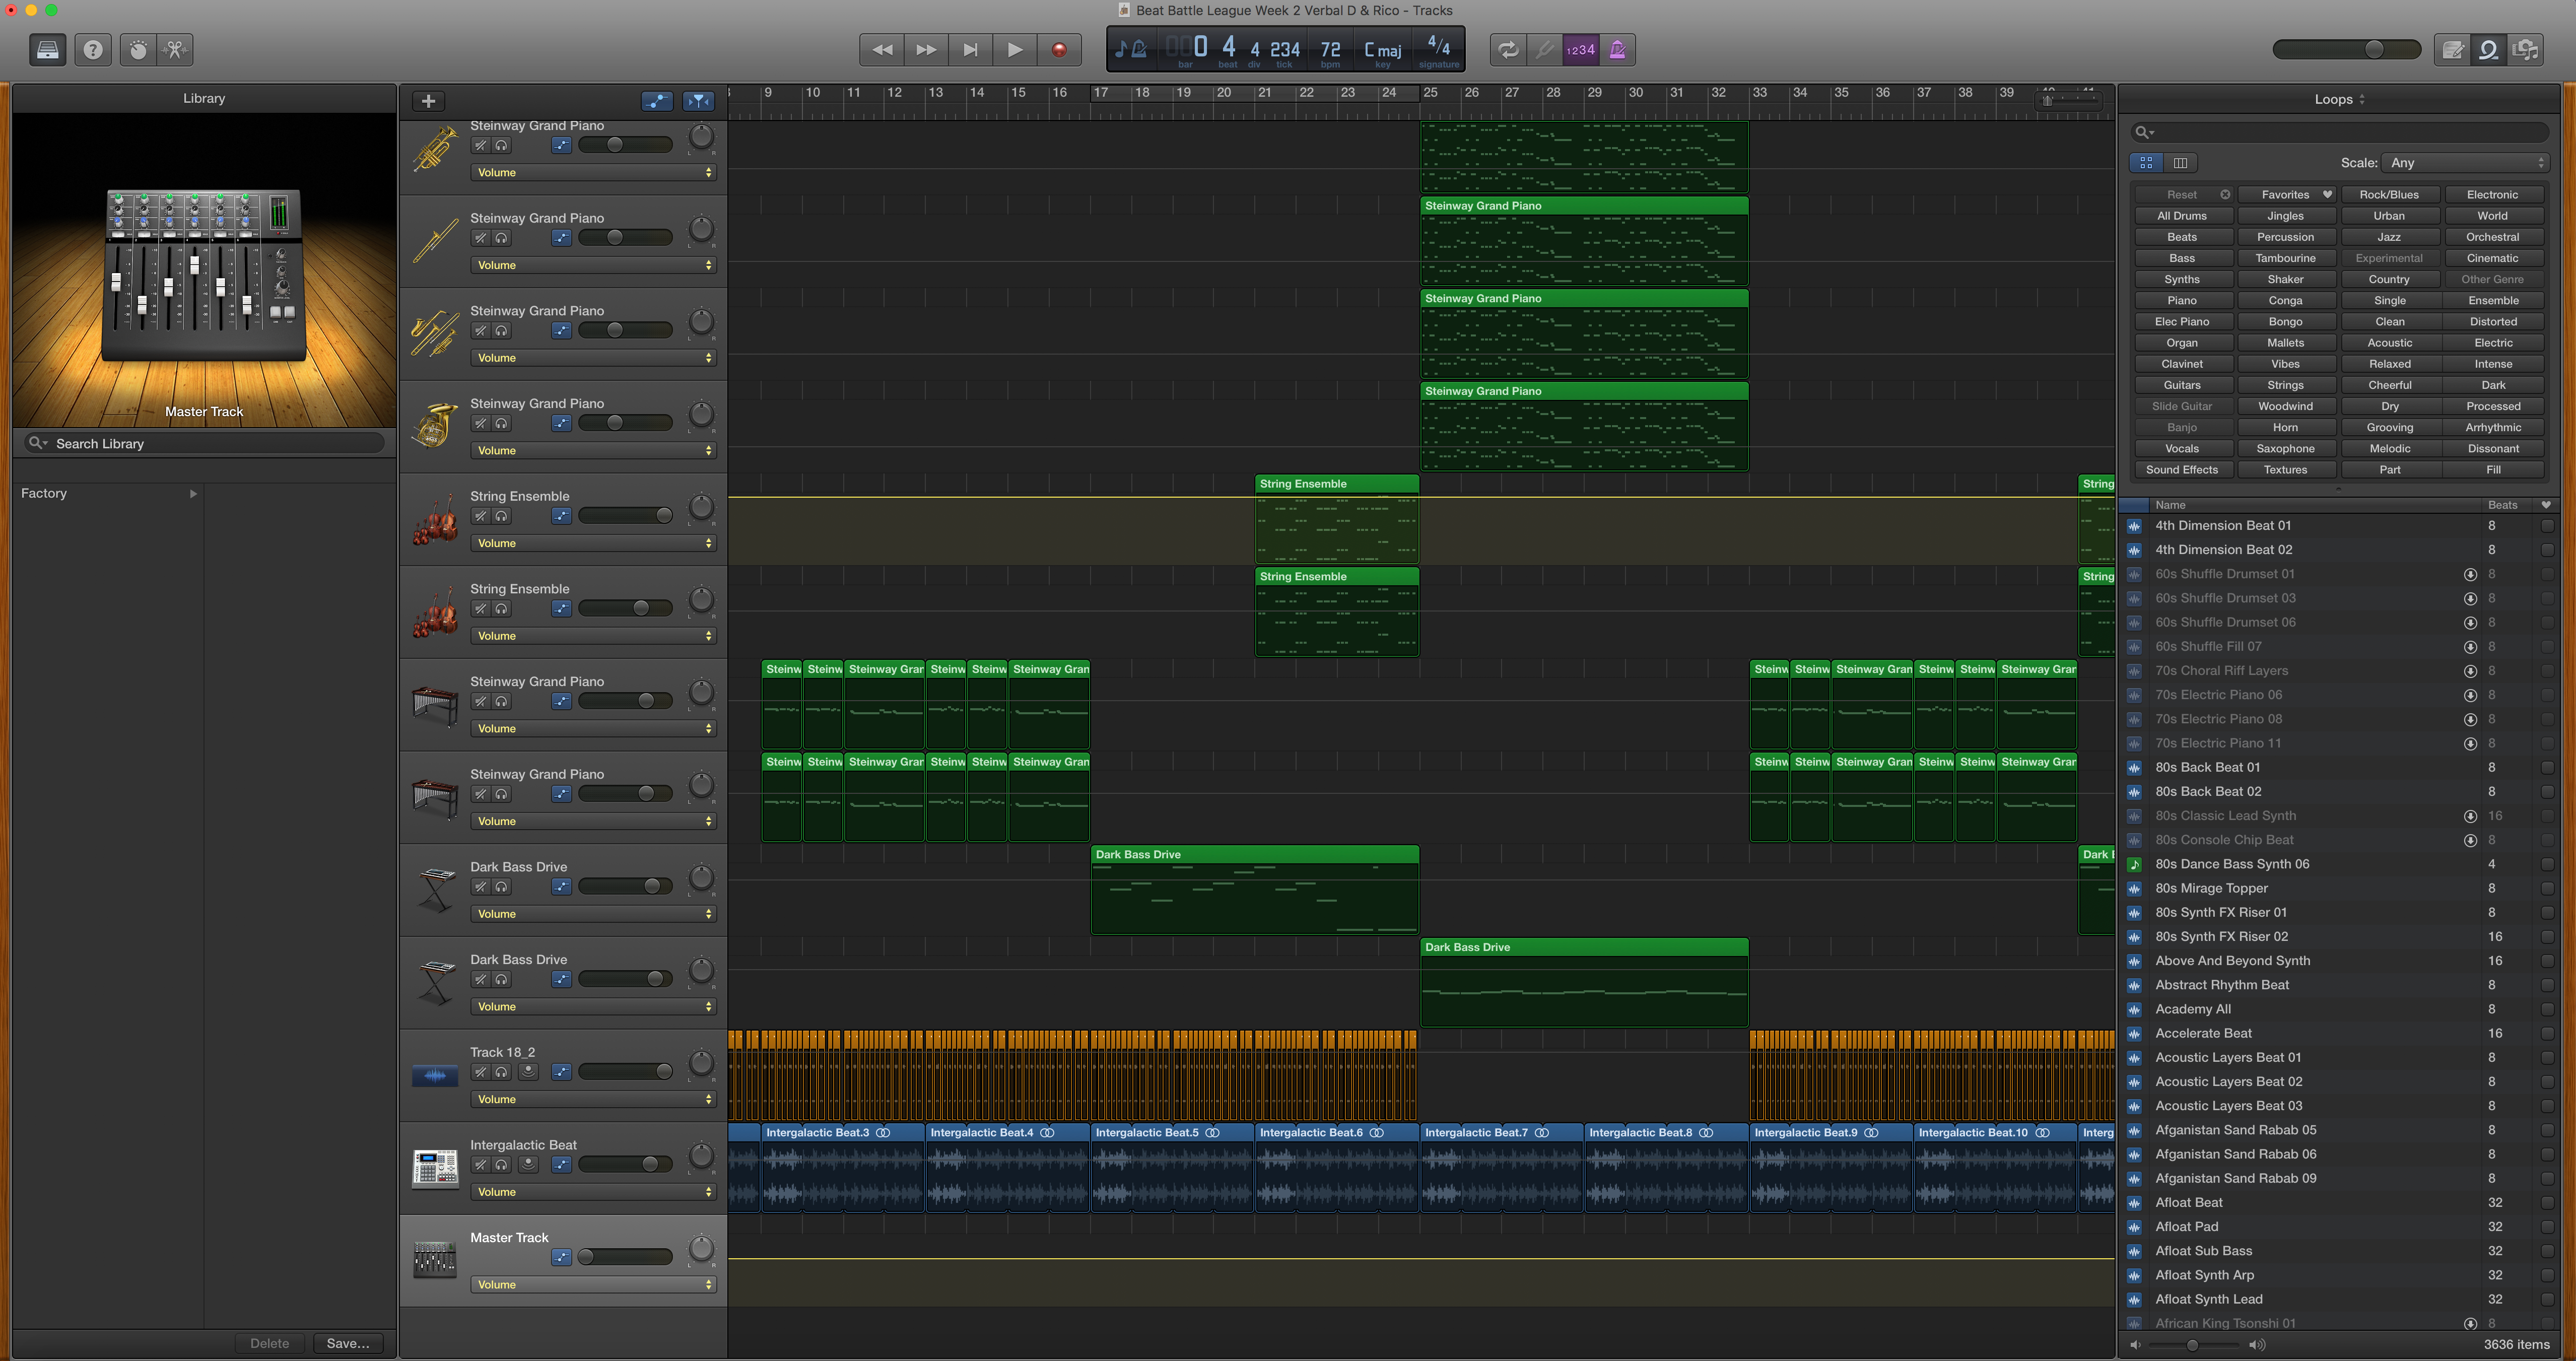The width and height of the screenshot is (2576, 1361).
Task: Click the Rewind transport button
Action: (881, 50)
